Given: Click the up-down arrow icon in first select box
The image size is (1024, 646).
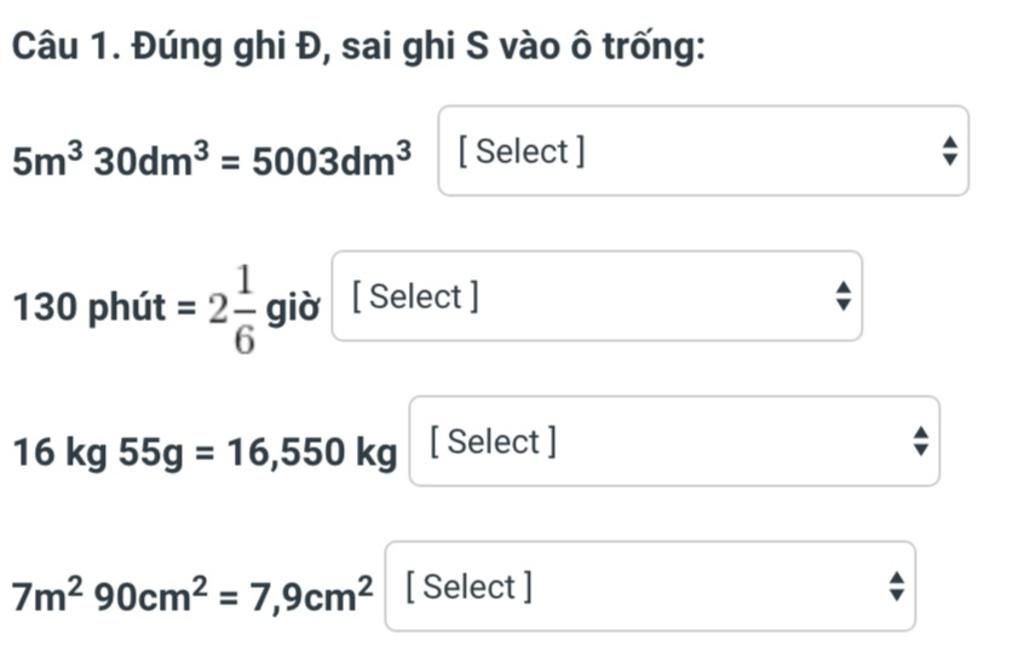Looking at the screenshot, I should (950, 151).
